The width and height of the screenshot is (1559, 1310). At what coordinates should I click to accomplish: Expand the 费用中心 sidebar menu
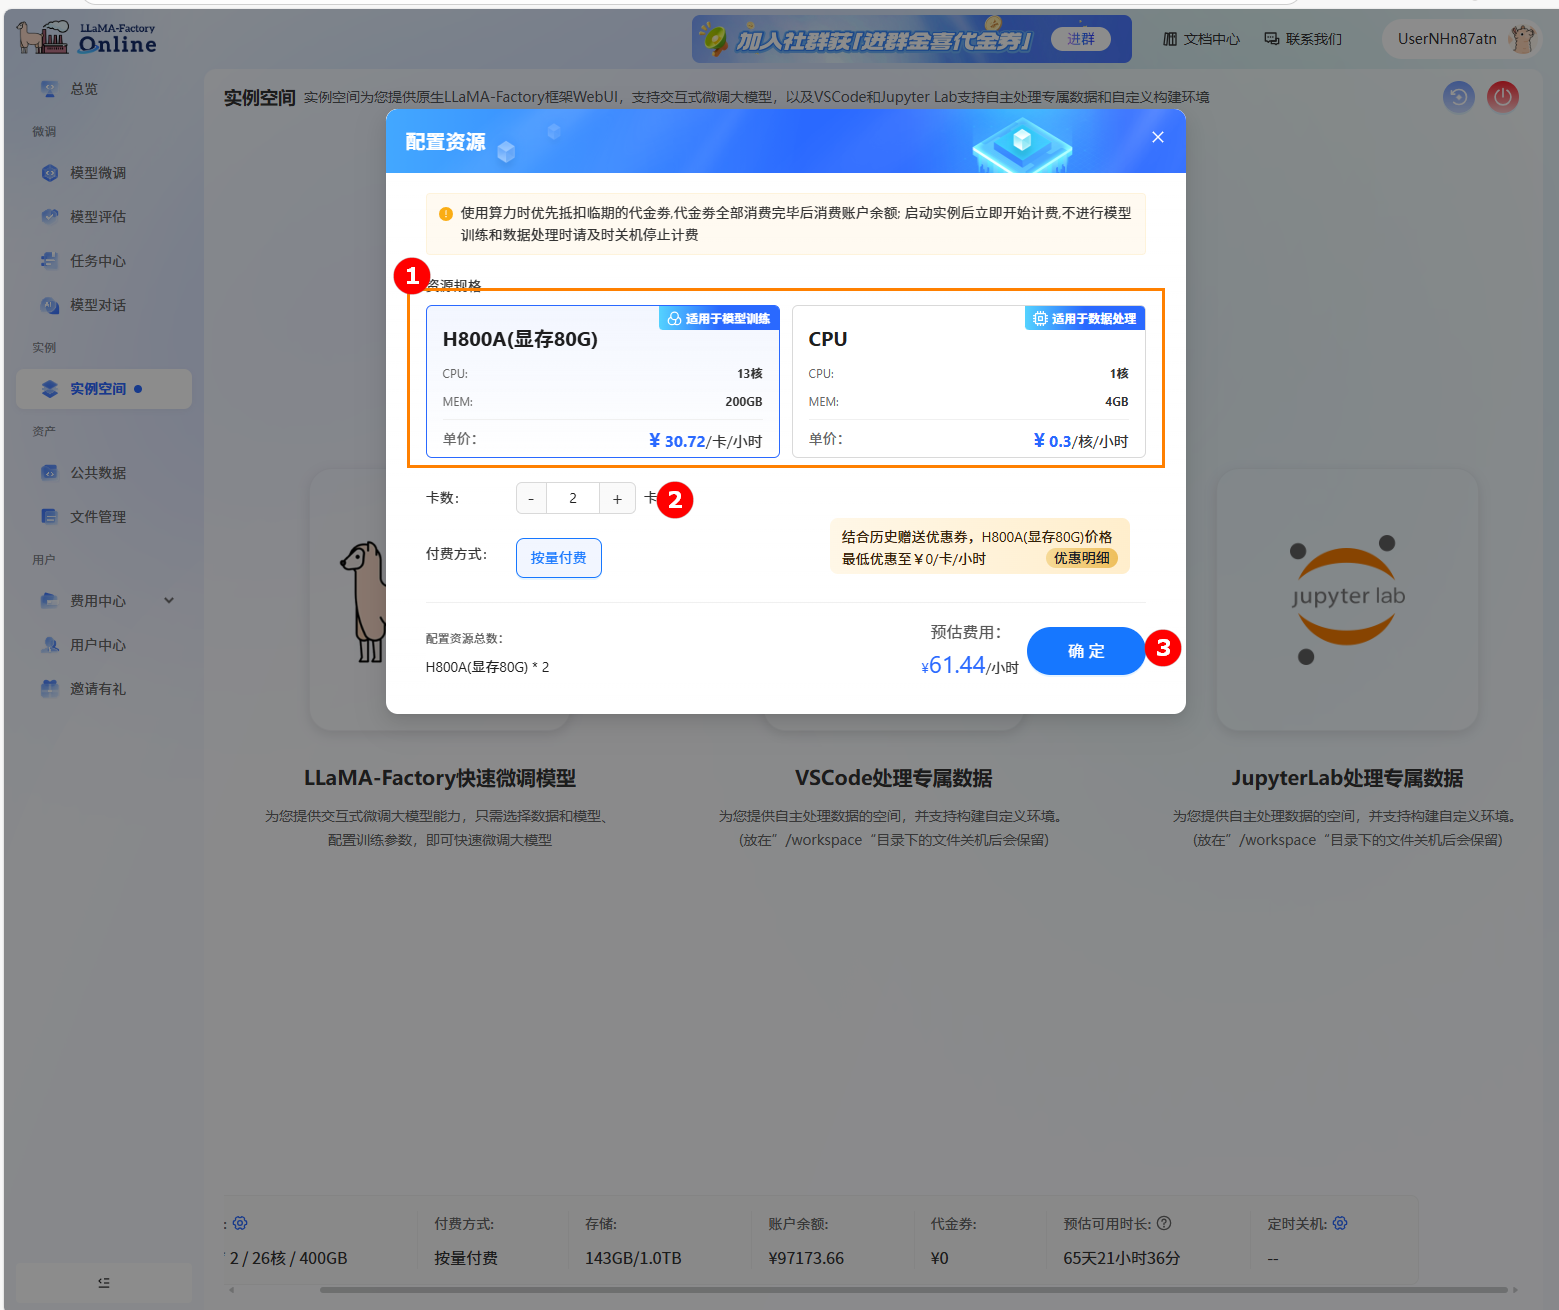[169, 601]
